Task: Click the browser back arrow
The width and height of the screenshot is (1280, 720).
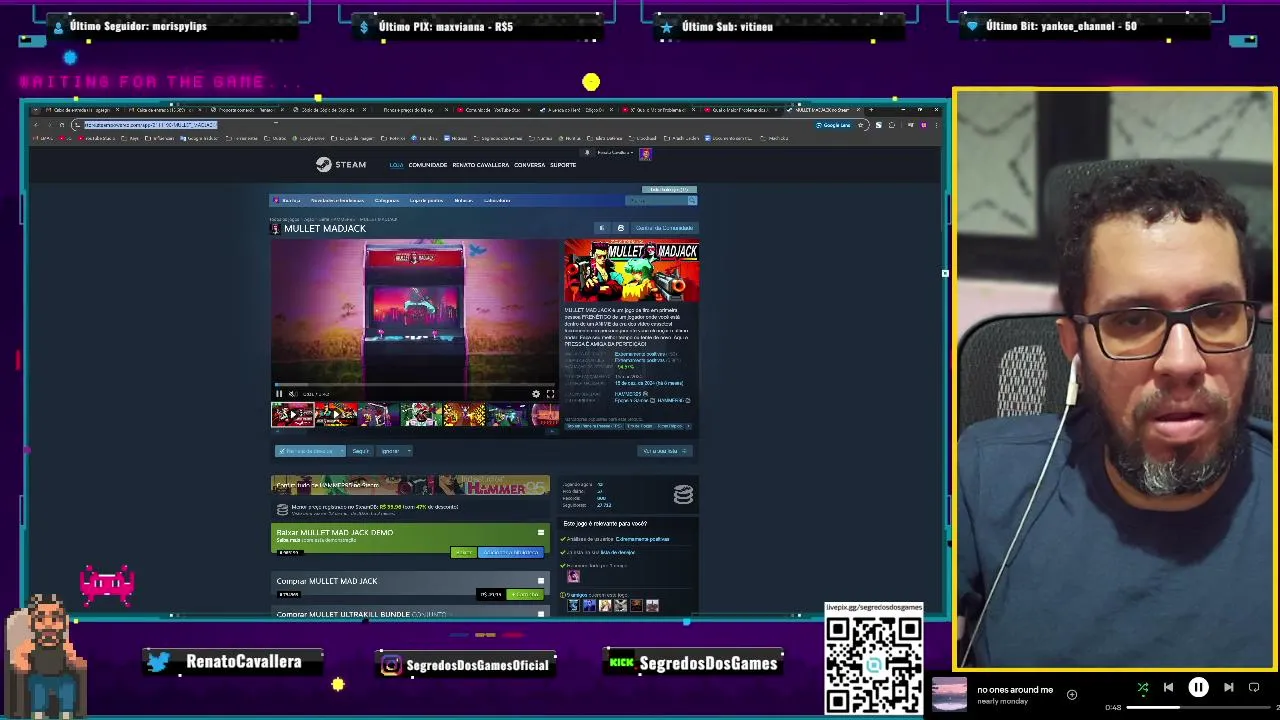Action: pos(35,125)
